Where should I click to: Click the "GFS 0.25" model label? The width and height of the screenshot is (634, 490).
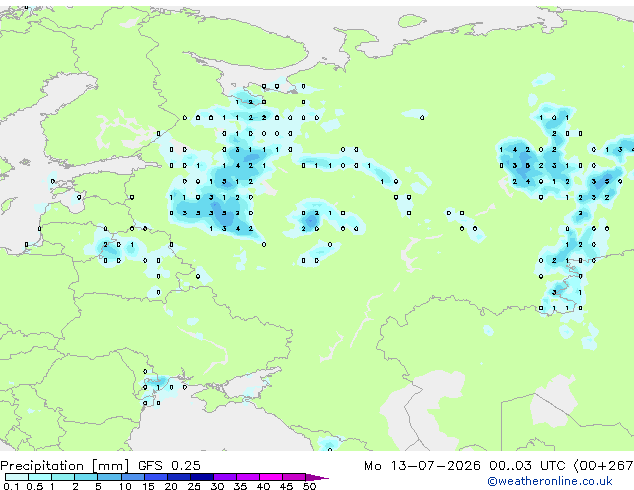169,466
